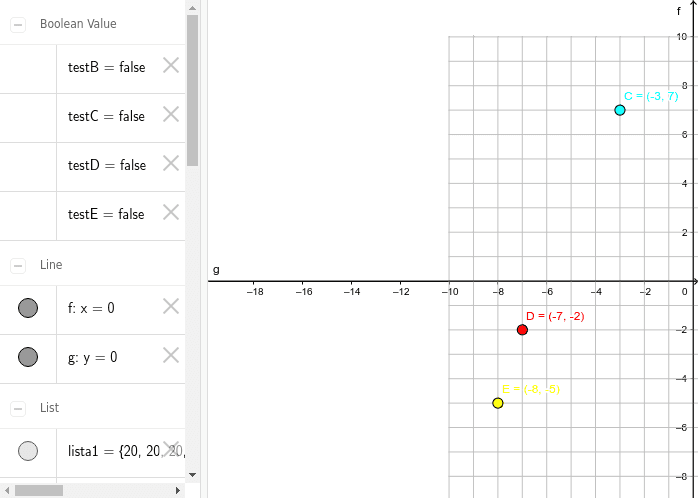Collapse the Line group
The image size is (700, 500).
pos(18,266)
